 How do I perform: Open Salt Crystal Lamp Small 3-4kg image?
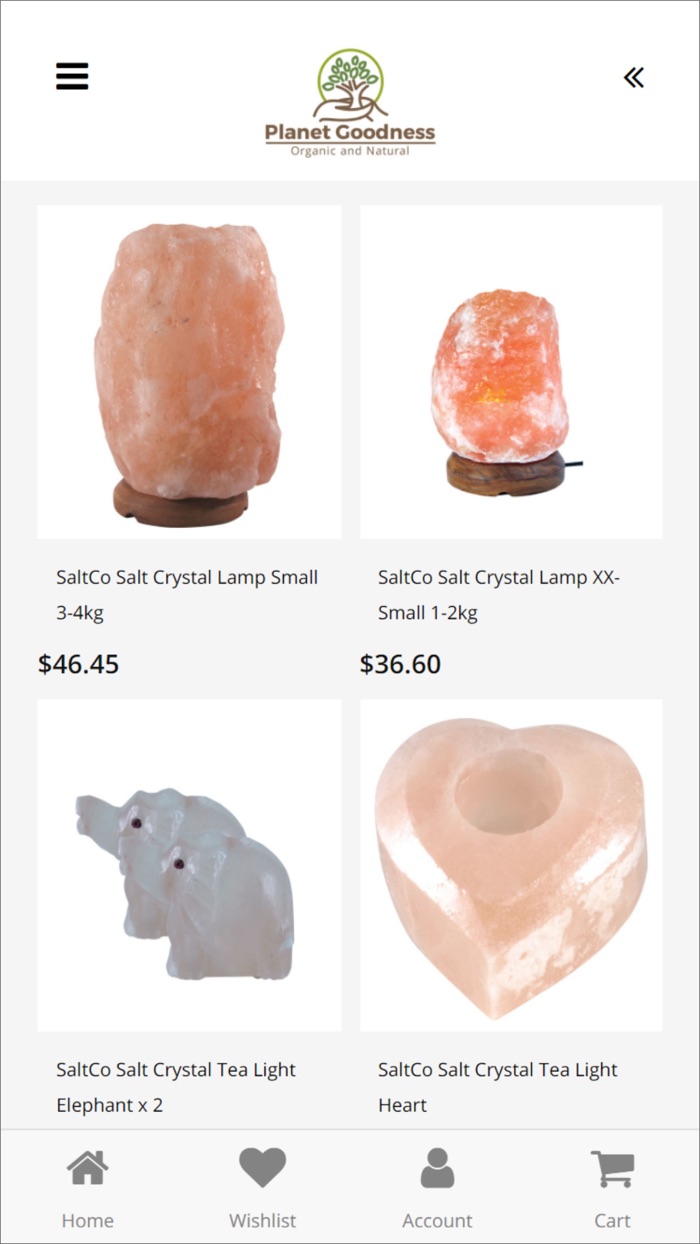coord(189,372)
